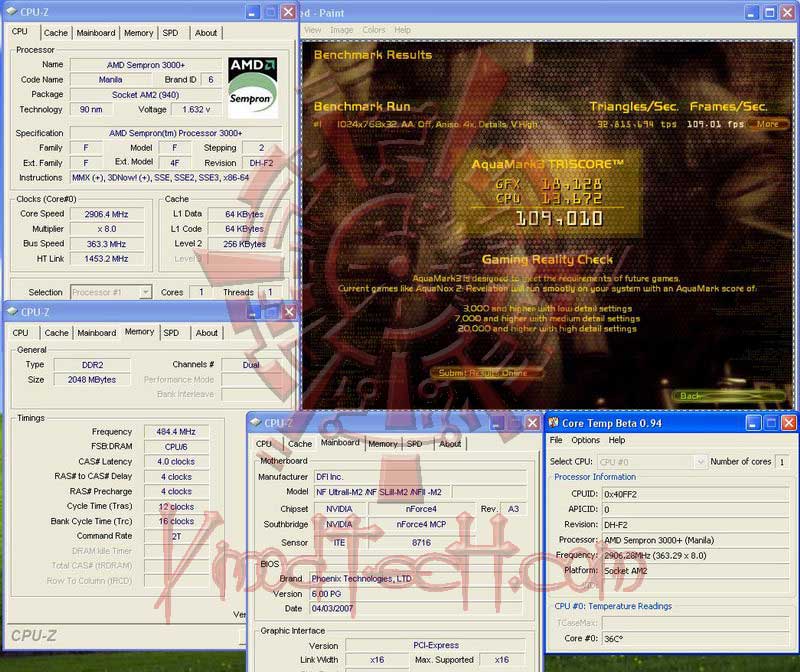Select CPU tab in Memory CPU-Z window

point(20,333)
